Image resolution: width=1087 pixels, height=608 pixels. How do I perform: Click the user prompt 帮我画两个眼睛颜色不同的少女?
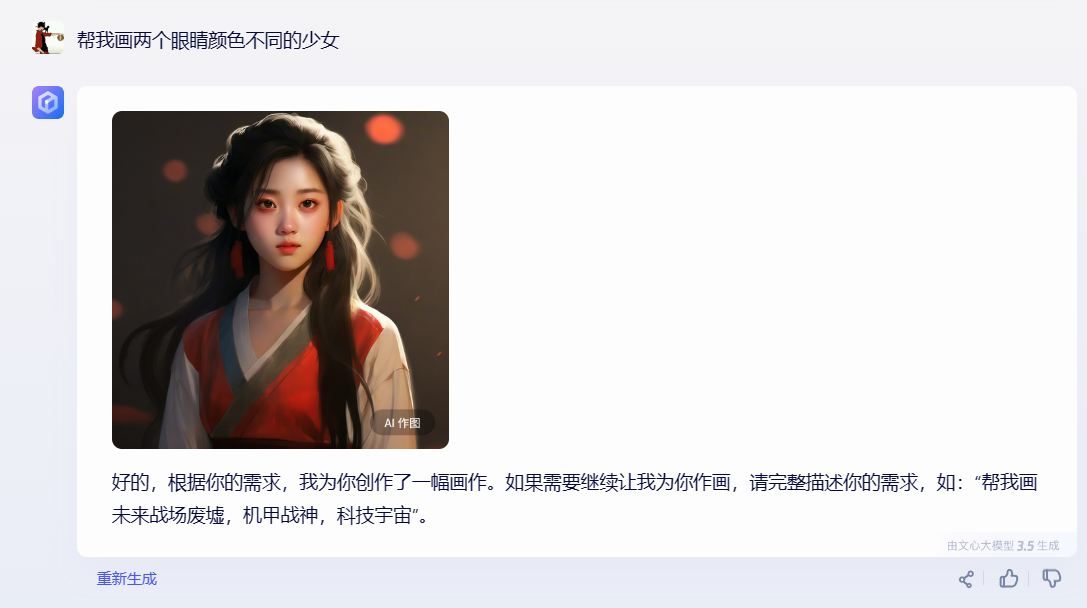208,40
